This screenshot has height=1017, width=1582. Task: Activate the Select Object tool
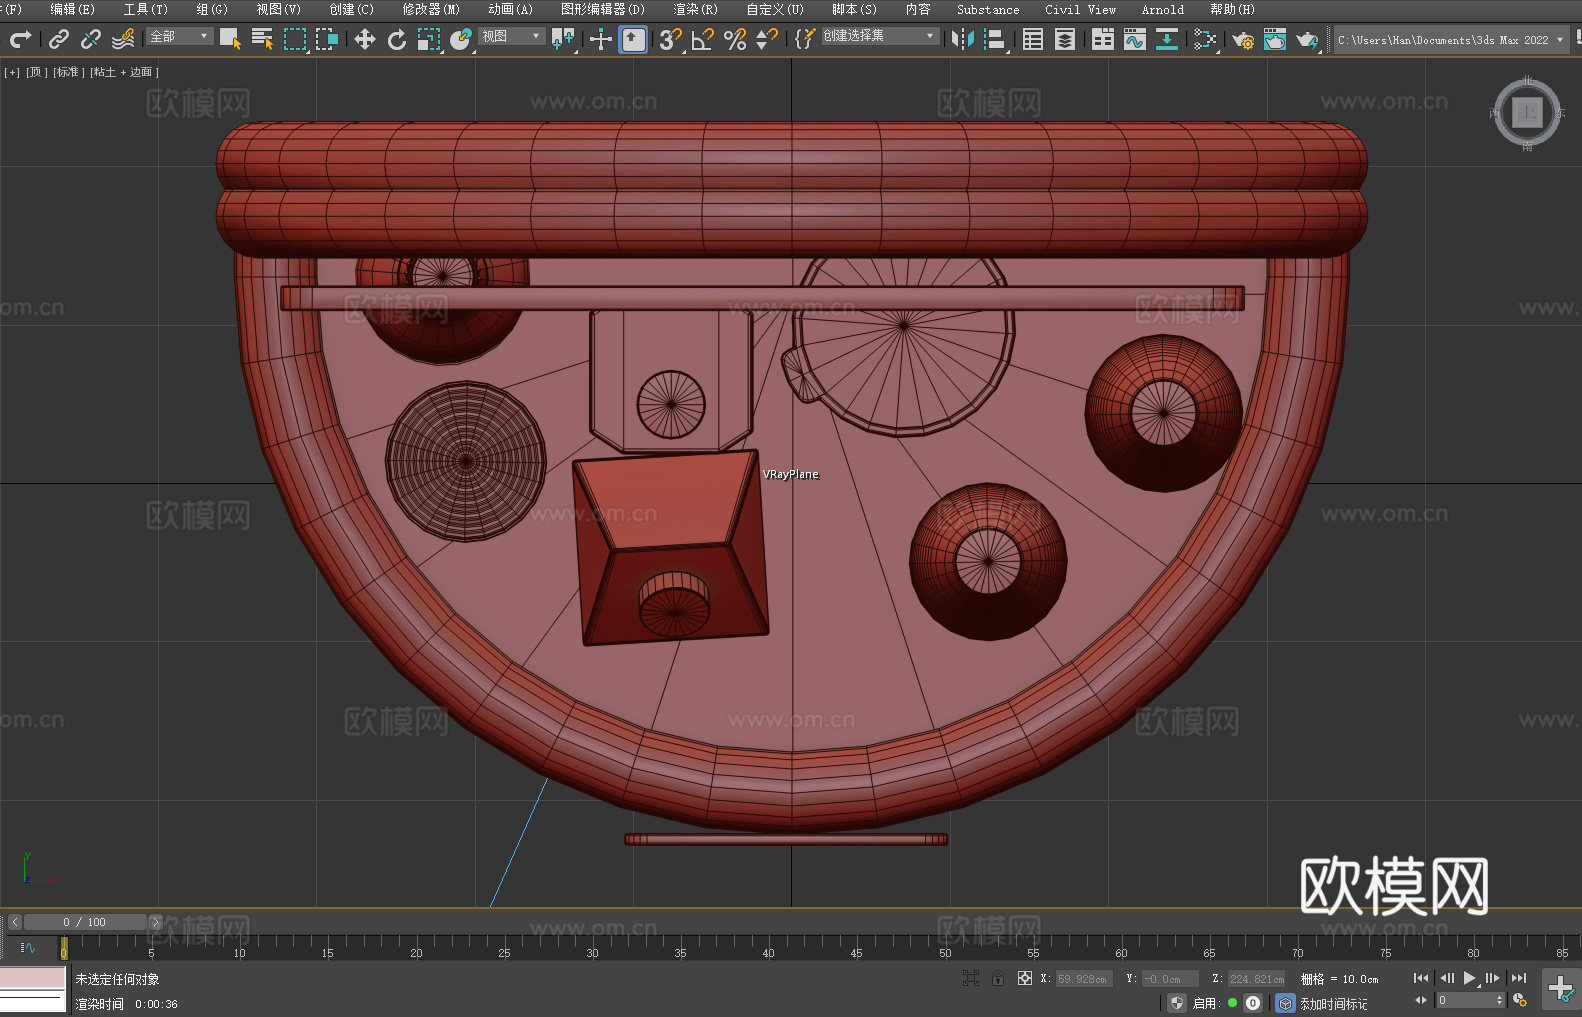tap(230, 39)
